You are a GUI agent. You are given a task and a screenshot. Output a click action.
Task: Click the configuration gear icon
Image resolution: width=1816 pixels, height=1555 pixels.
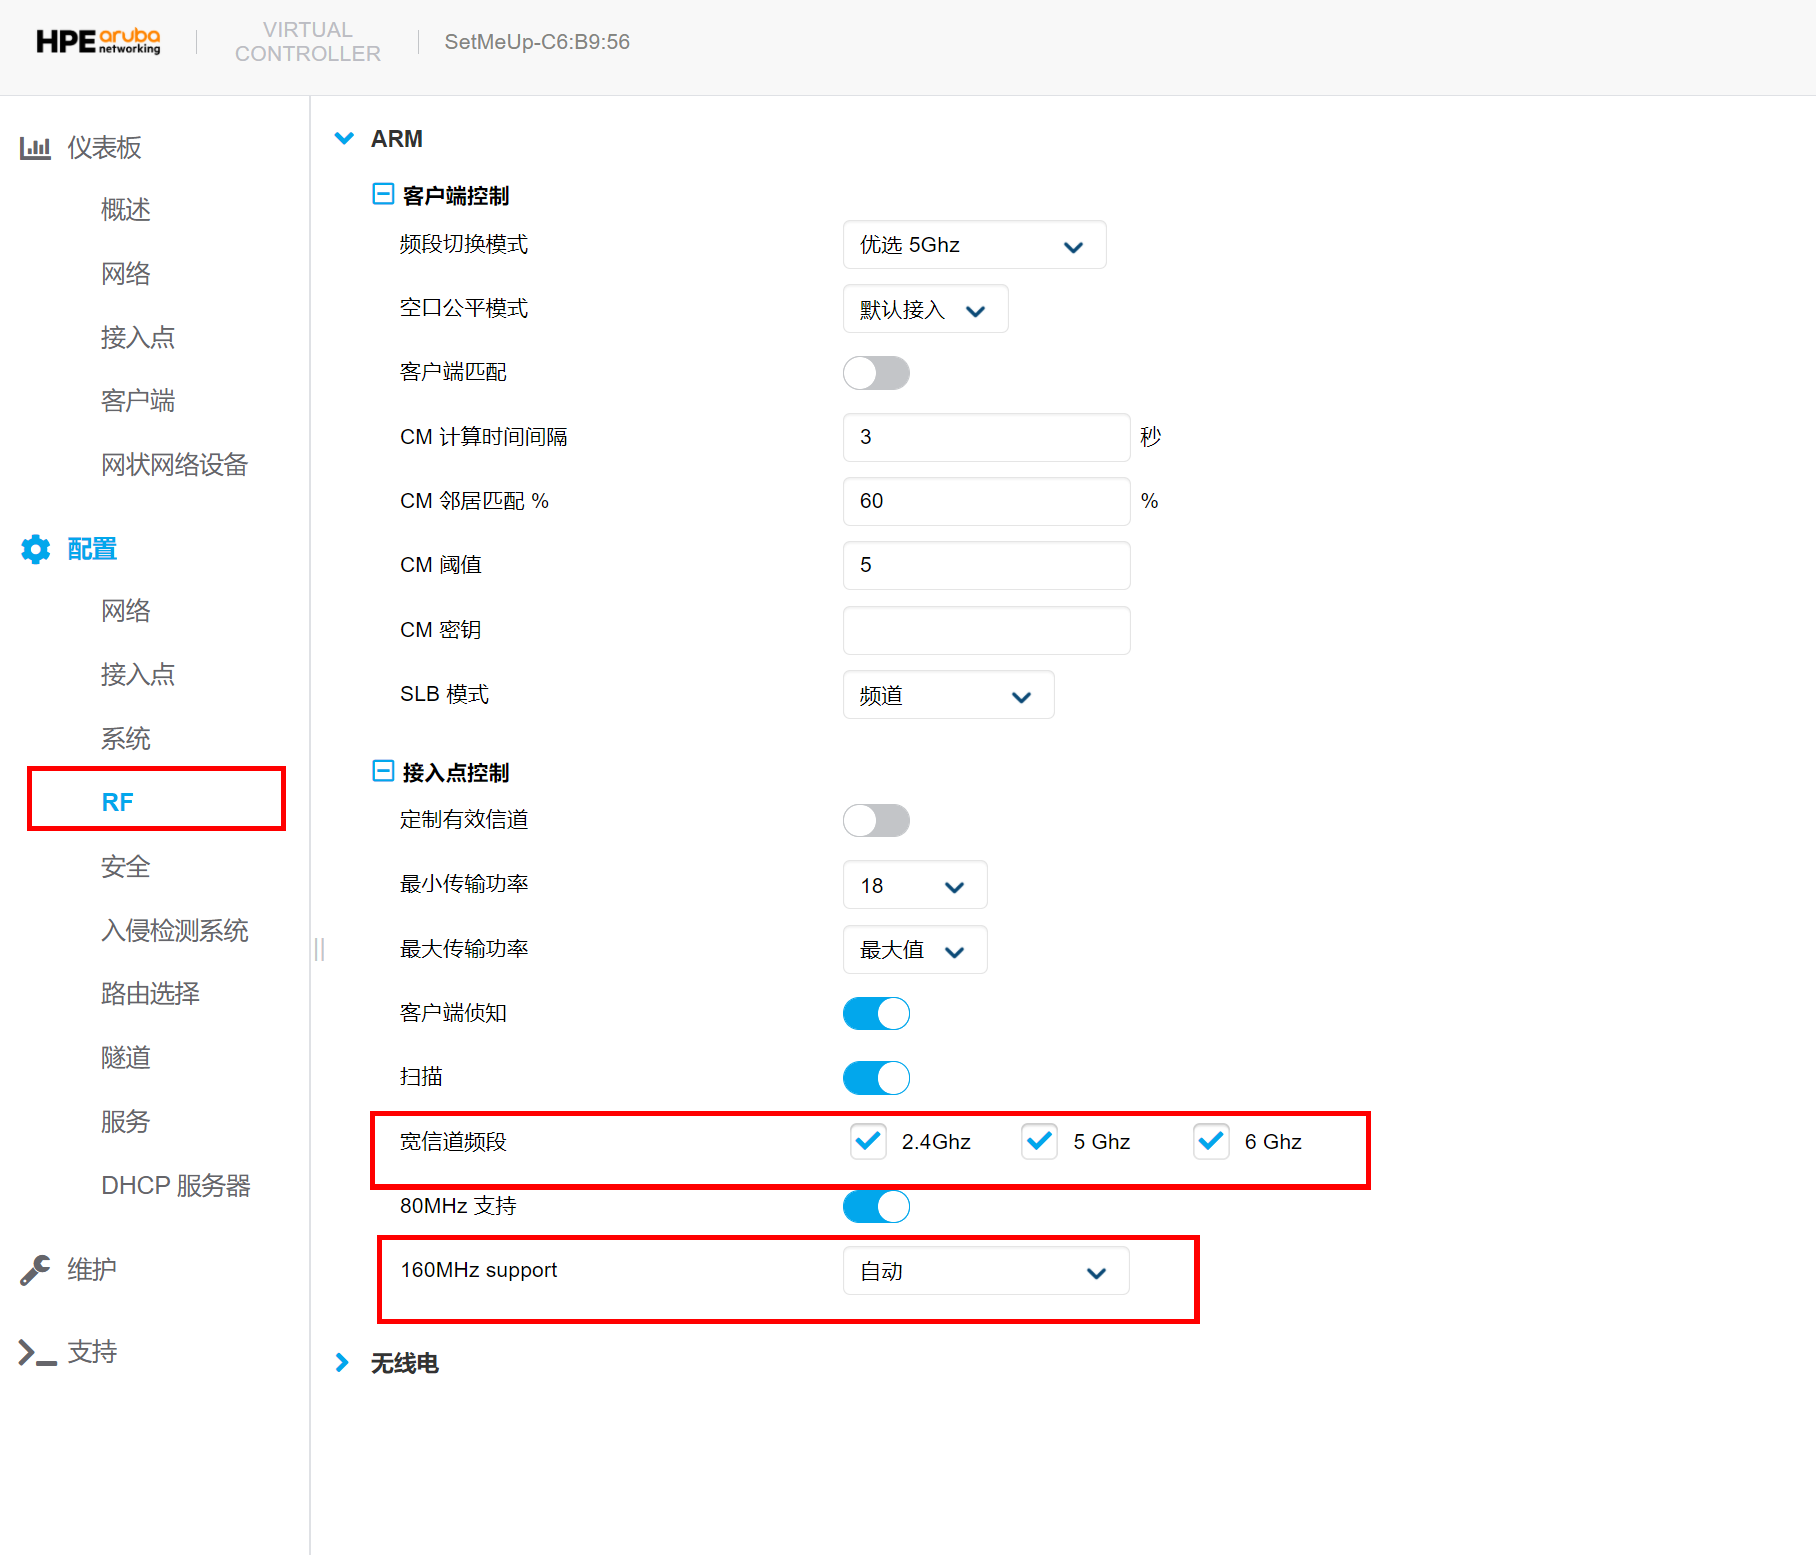[x=35, y=549]
